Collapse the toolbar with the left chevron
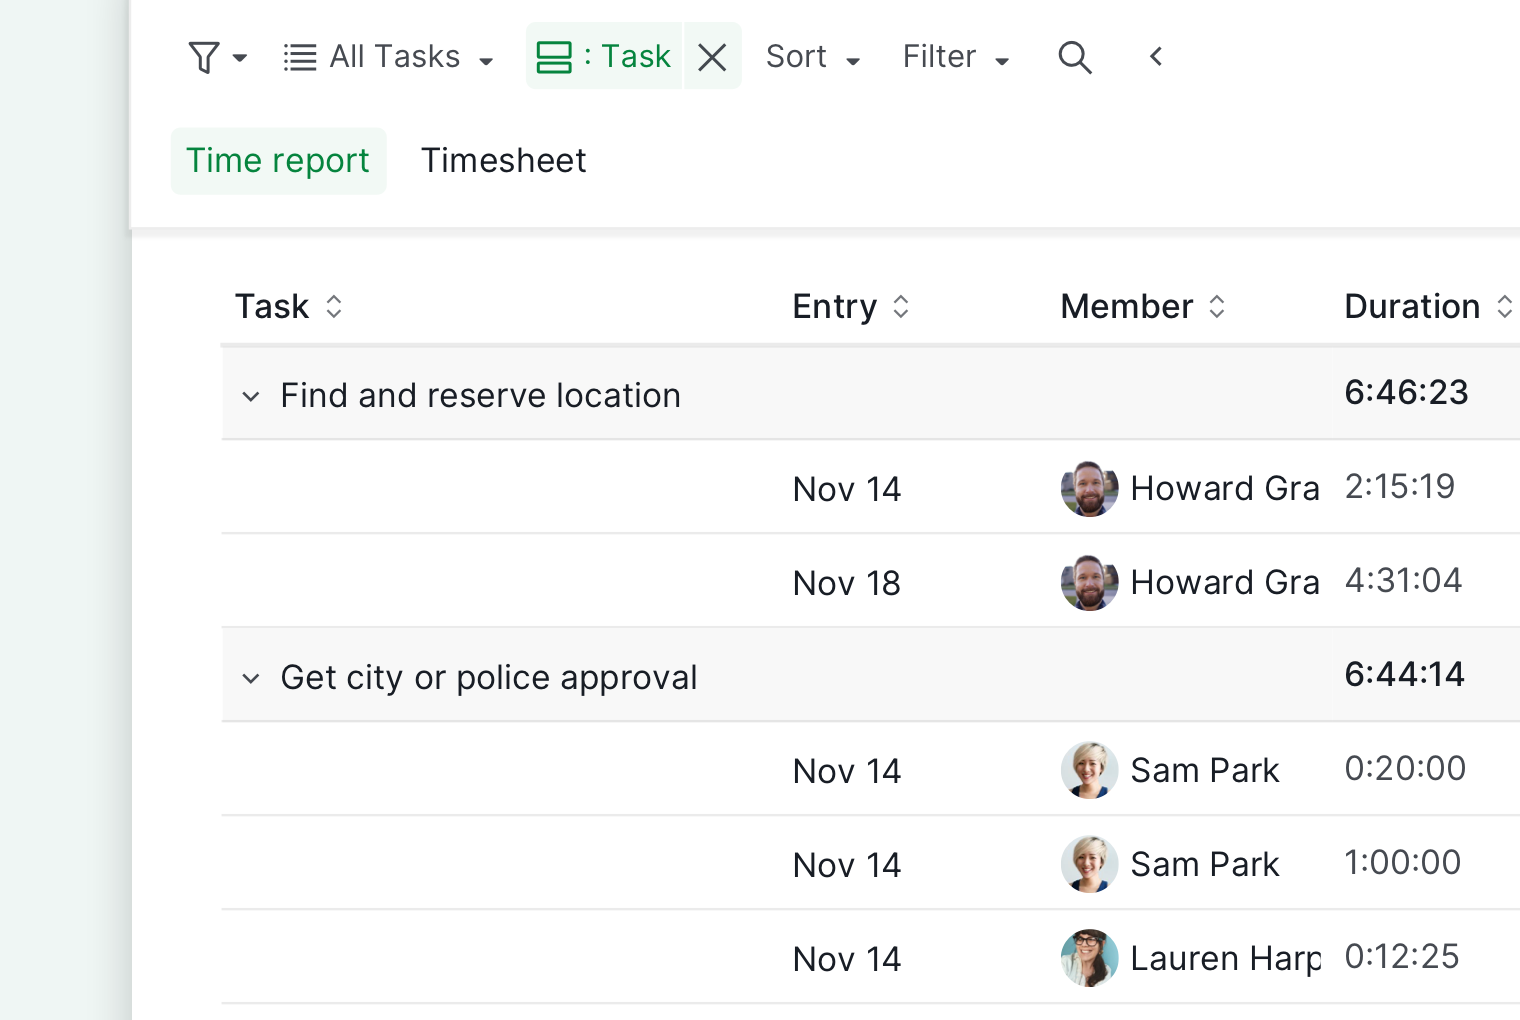This screenshot has height=1020, width=1520. click(1155, 57)
